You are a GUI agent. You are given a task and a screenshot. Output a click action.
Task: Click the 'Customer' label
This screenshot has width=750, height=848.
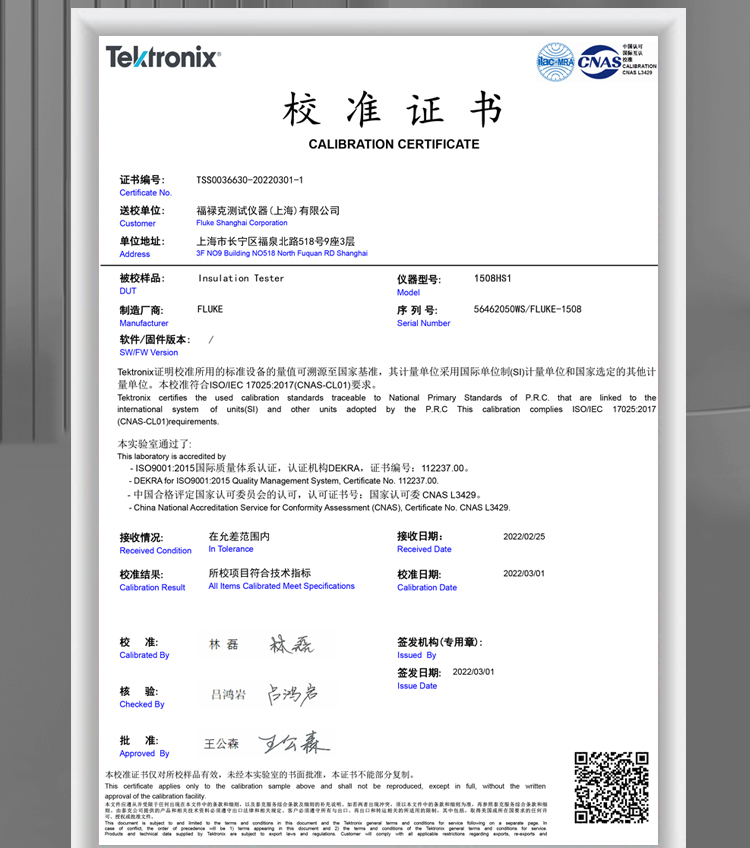point(137,223)
